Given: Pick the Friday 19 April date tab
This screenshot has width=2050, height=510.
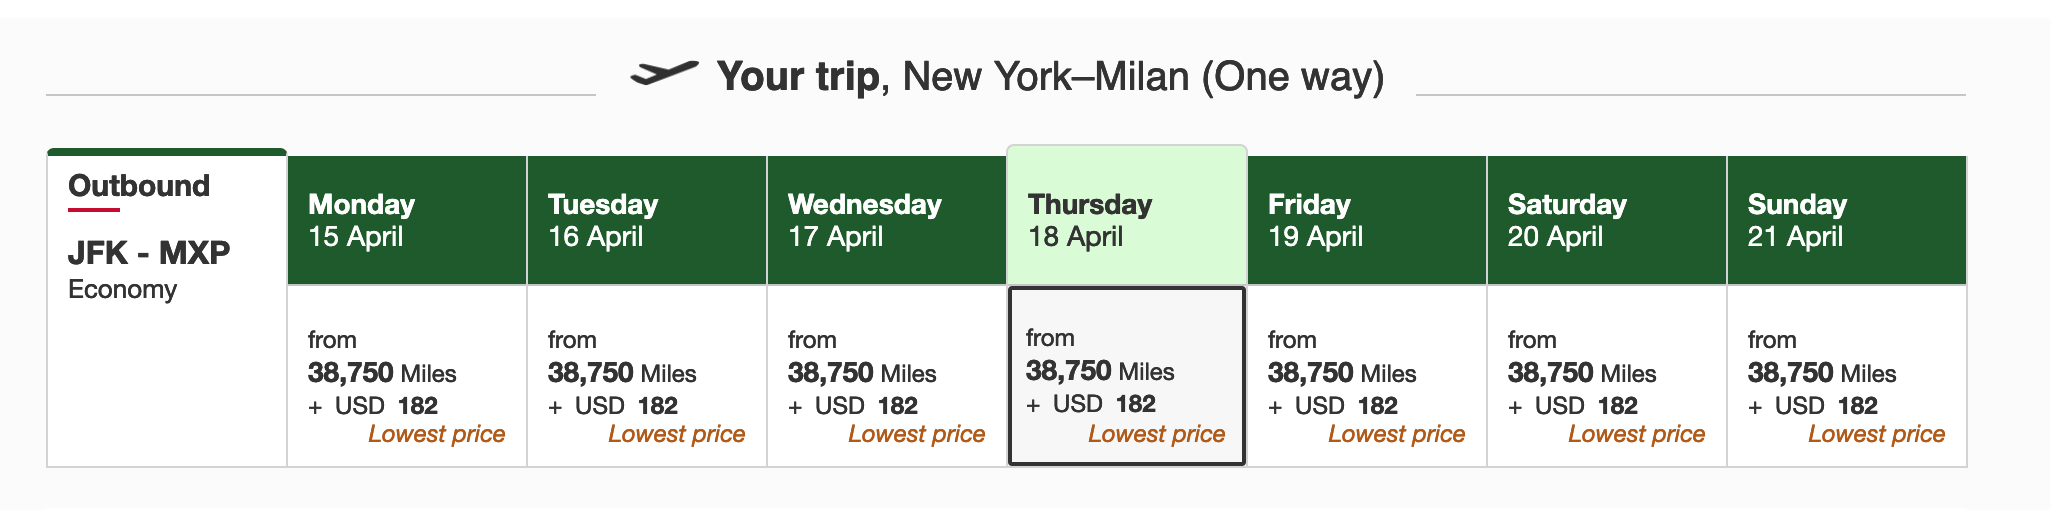Looking at the screenshot, I should 1366,220.
